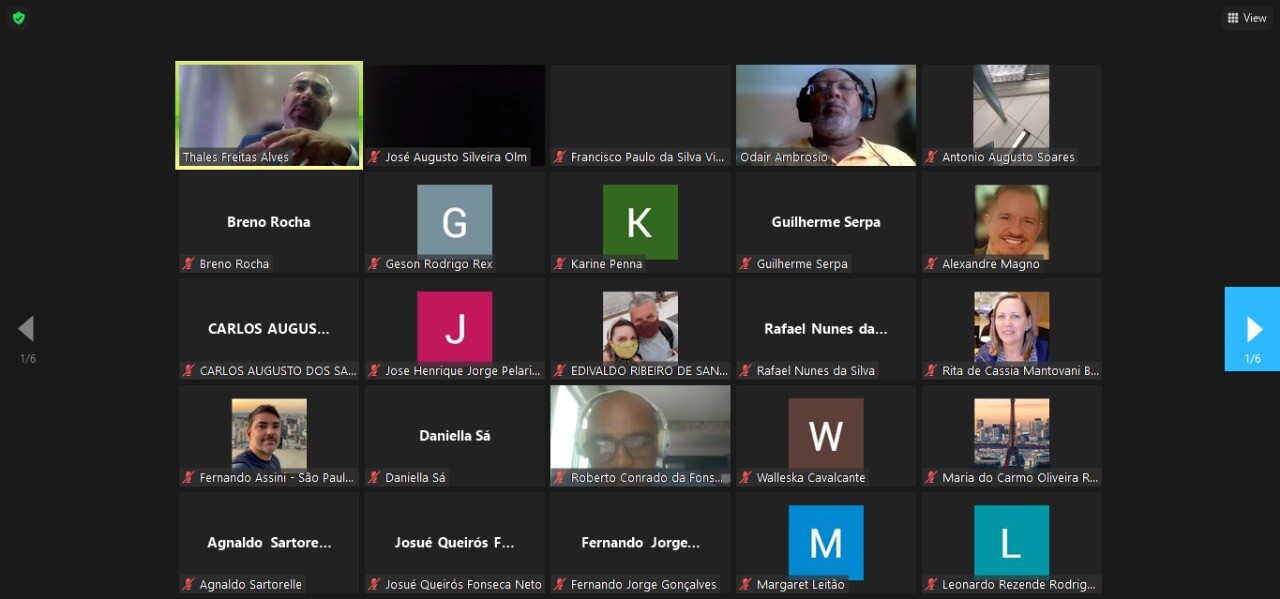Image resolution: width=1280 pixels, height=599 pixels.
Task: Click Odair Ambrosio's video tile
Action: 826,114
